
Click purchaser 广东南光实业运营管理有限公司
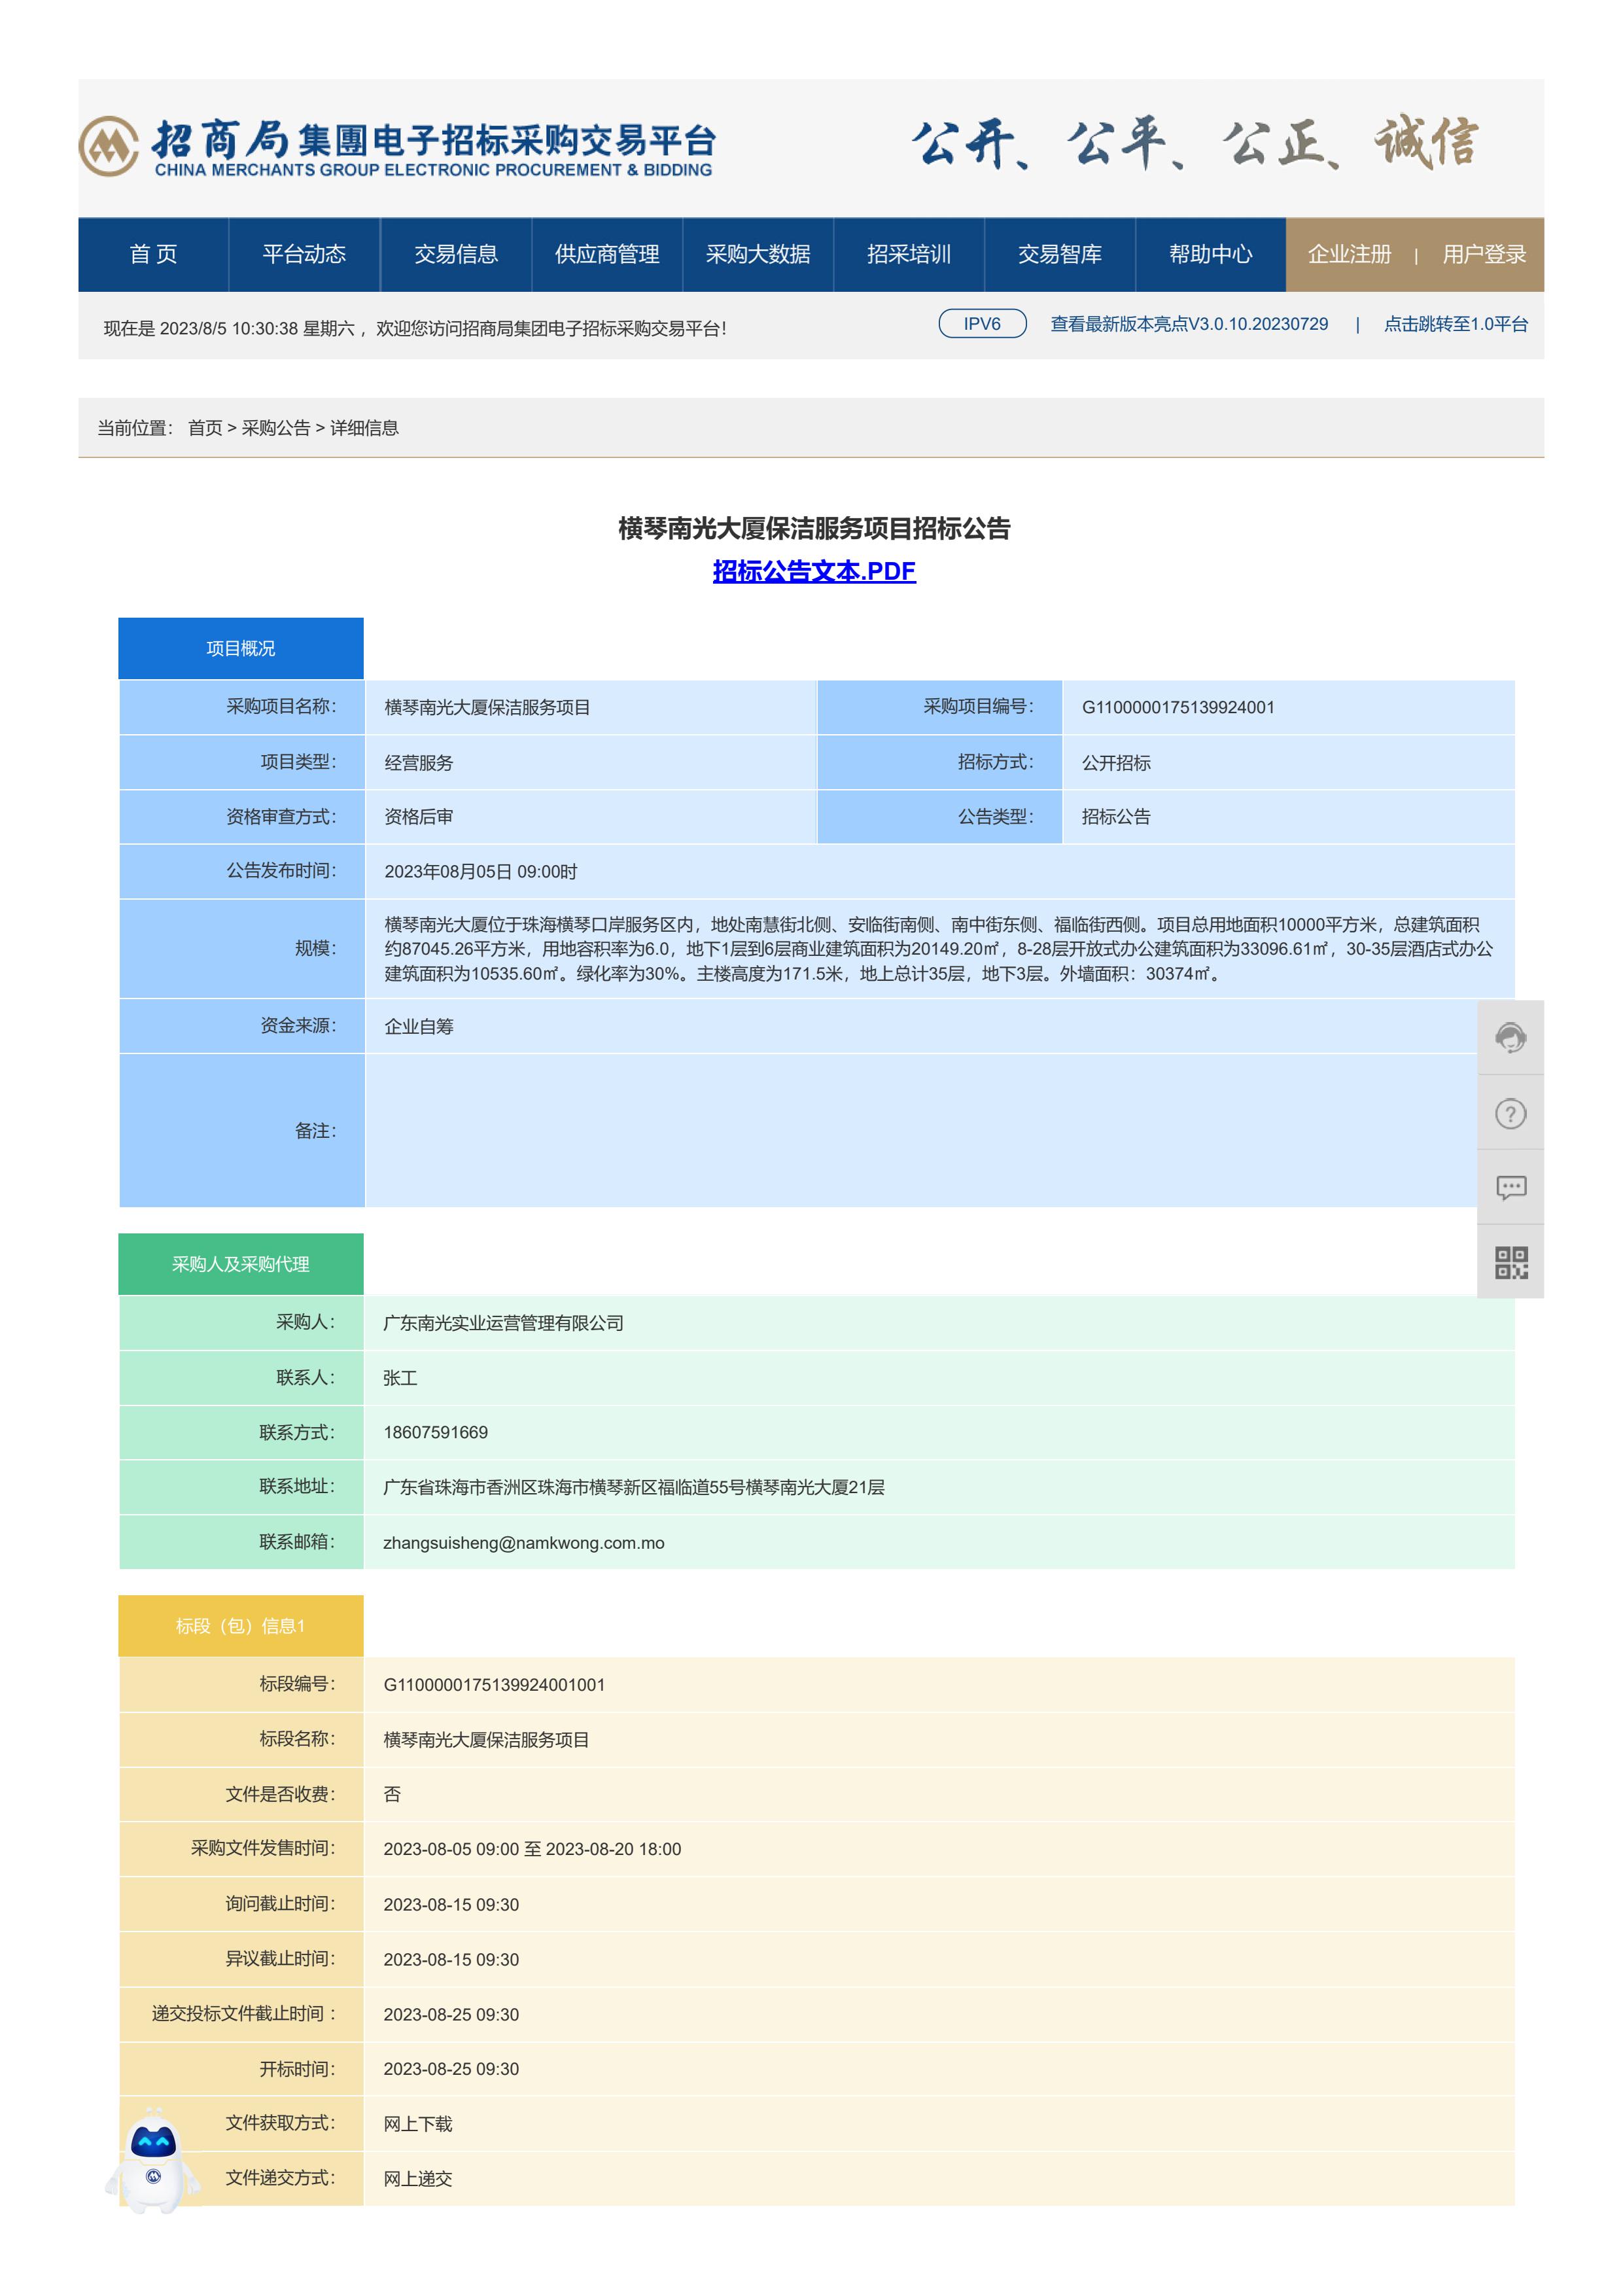point(503,1323)
